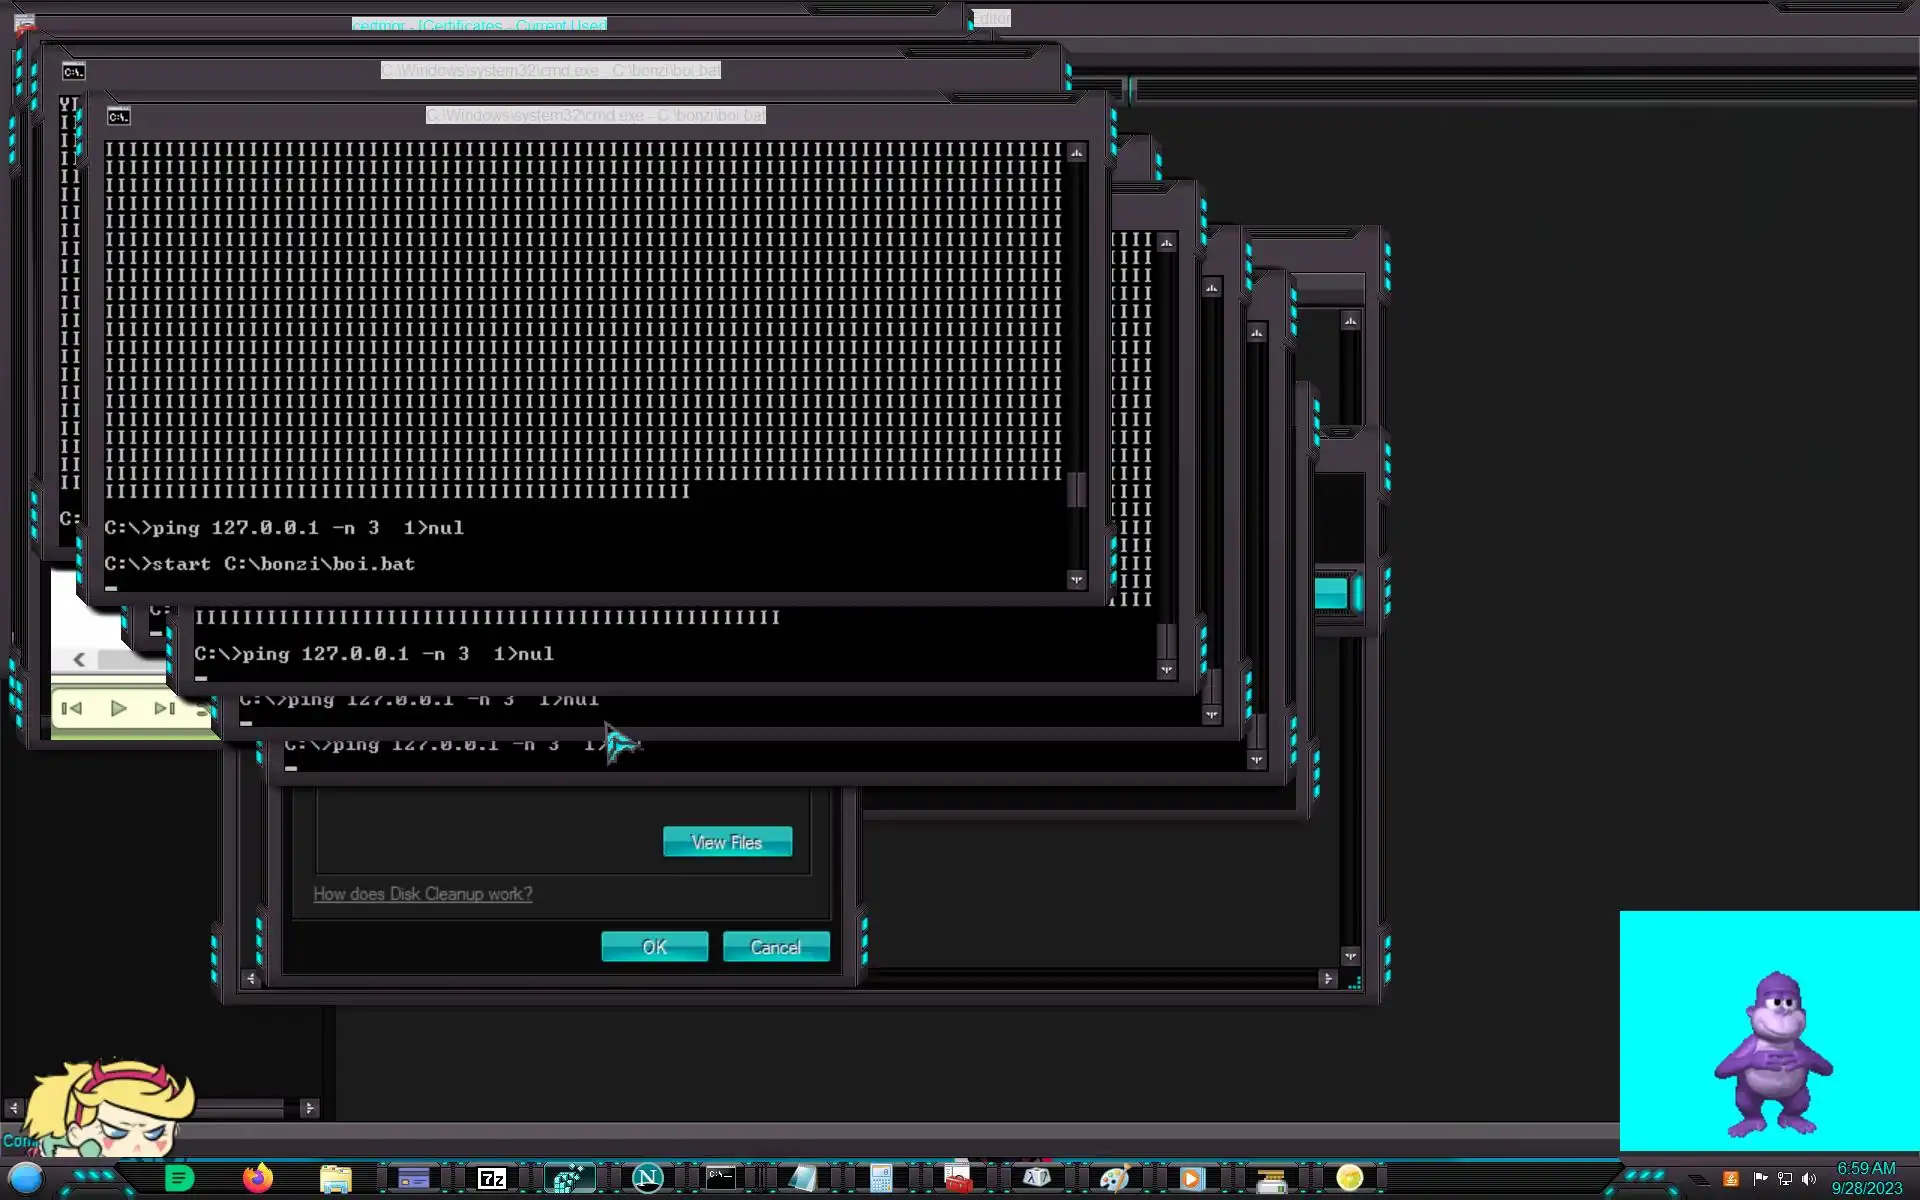Open the green chat app taskbar icon
This screenshot has width=1920, height=1200.
coord(179,1179)
